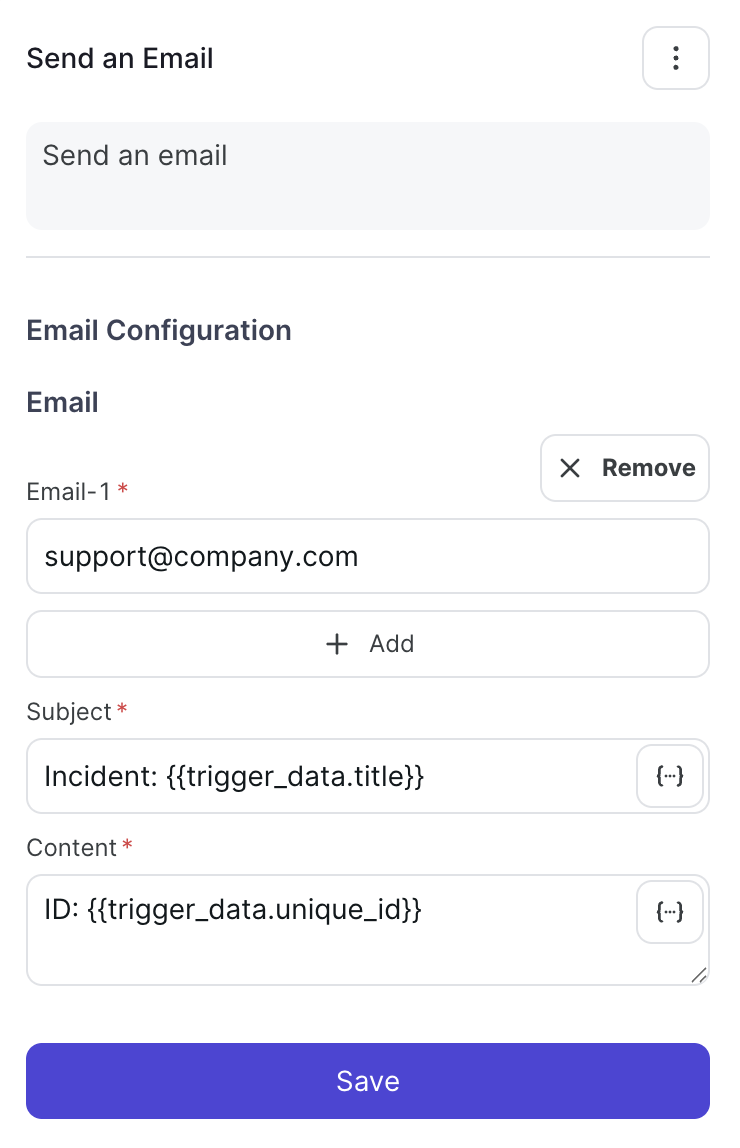The image size is (740, 1148).
Task: Click the plus icon in Add button
Action: tap(337, 644)
